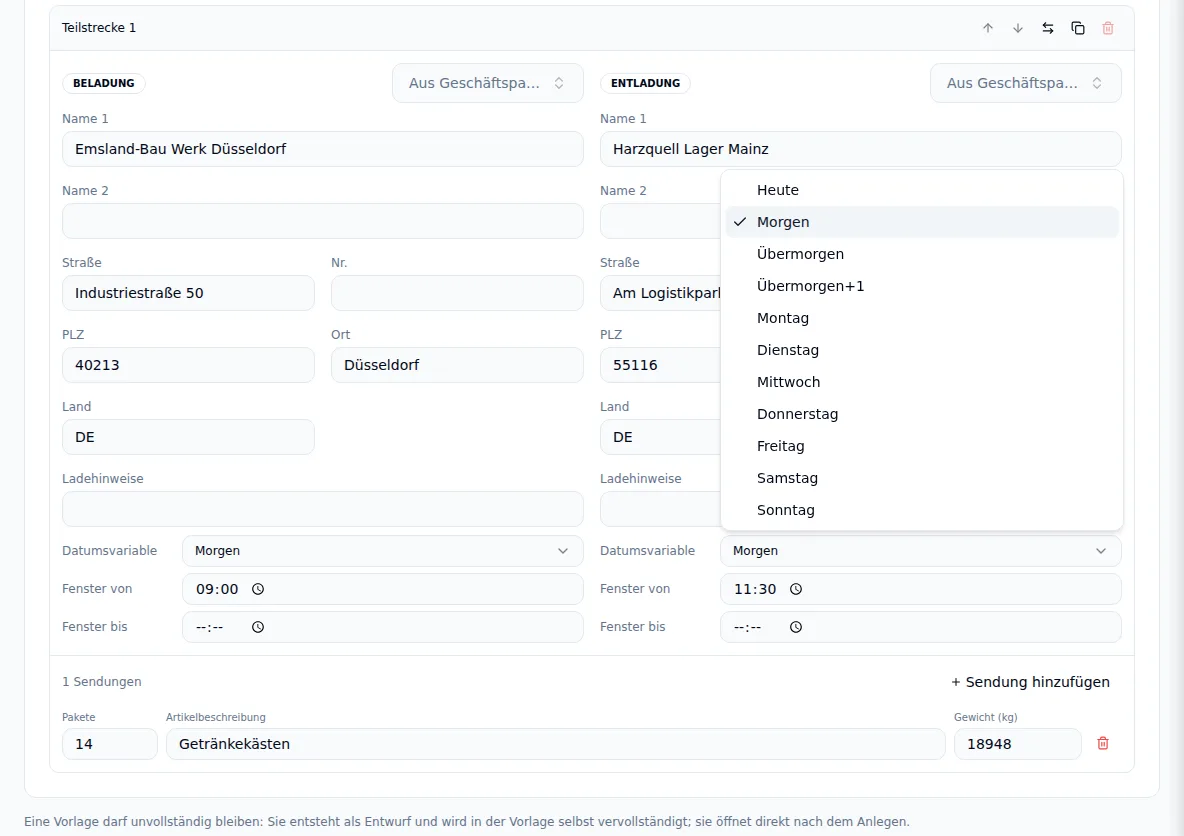The height and width of the screenshot is (836, 1184).
Task: Edit Artikelbeschreibung field 'Getränkekästen'
Action: coord(555,744)
